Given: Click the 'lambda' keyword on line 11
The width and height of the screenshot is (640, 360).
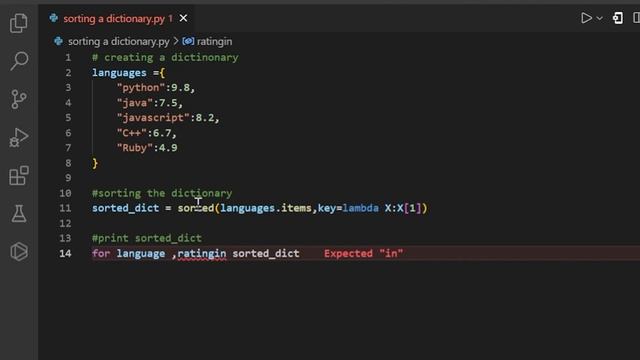Looking at the screenshot, I should click(x=360, y=208).
